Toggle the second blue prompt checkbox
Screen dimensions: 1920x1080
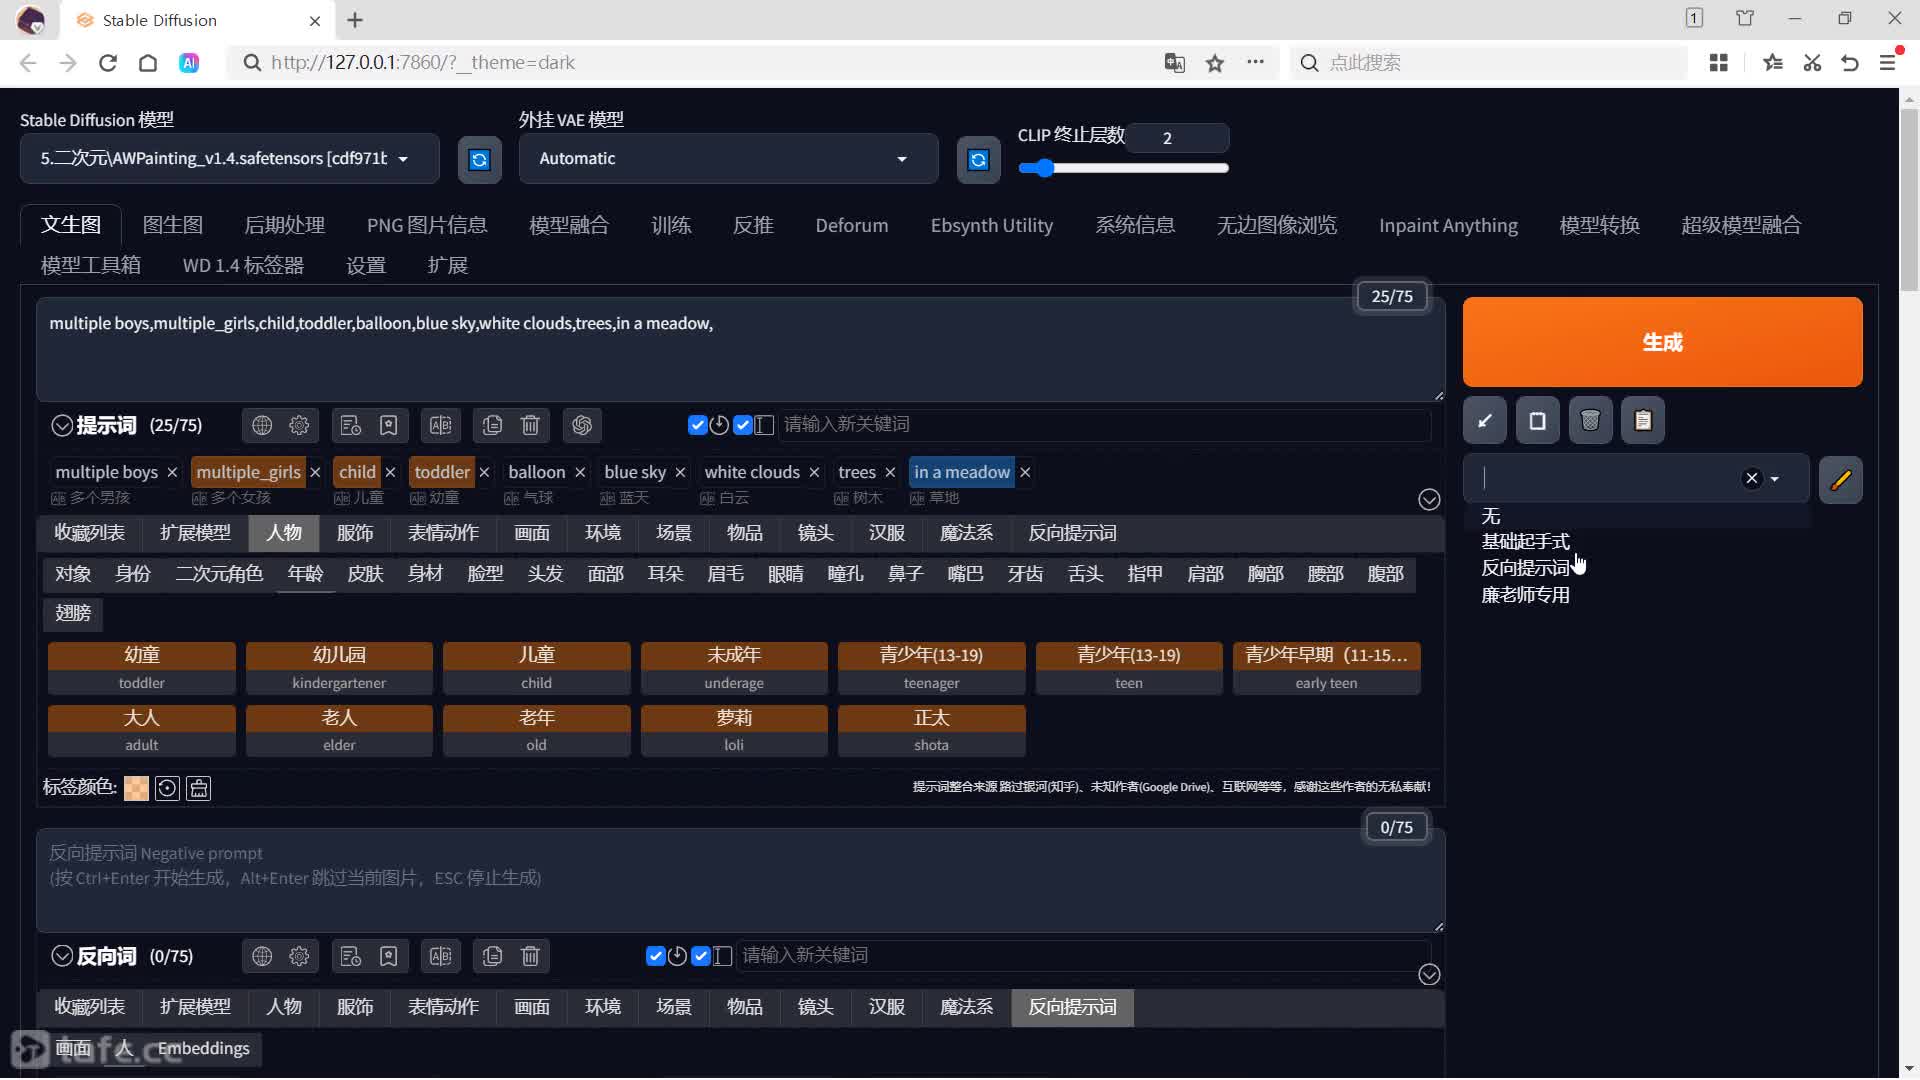(742, 423)
